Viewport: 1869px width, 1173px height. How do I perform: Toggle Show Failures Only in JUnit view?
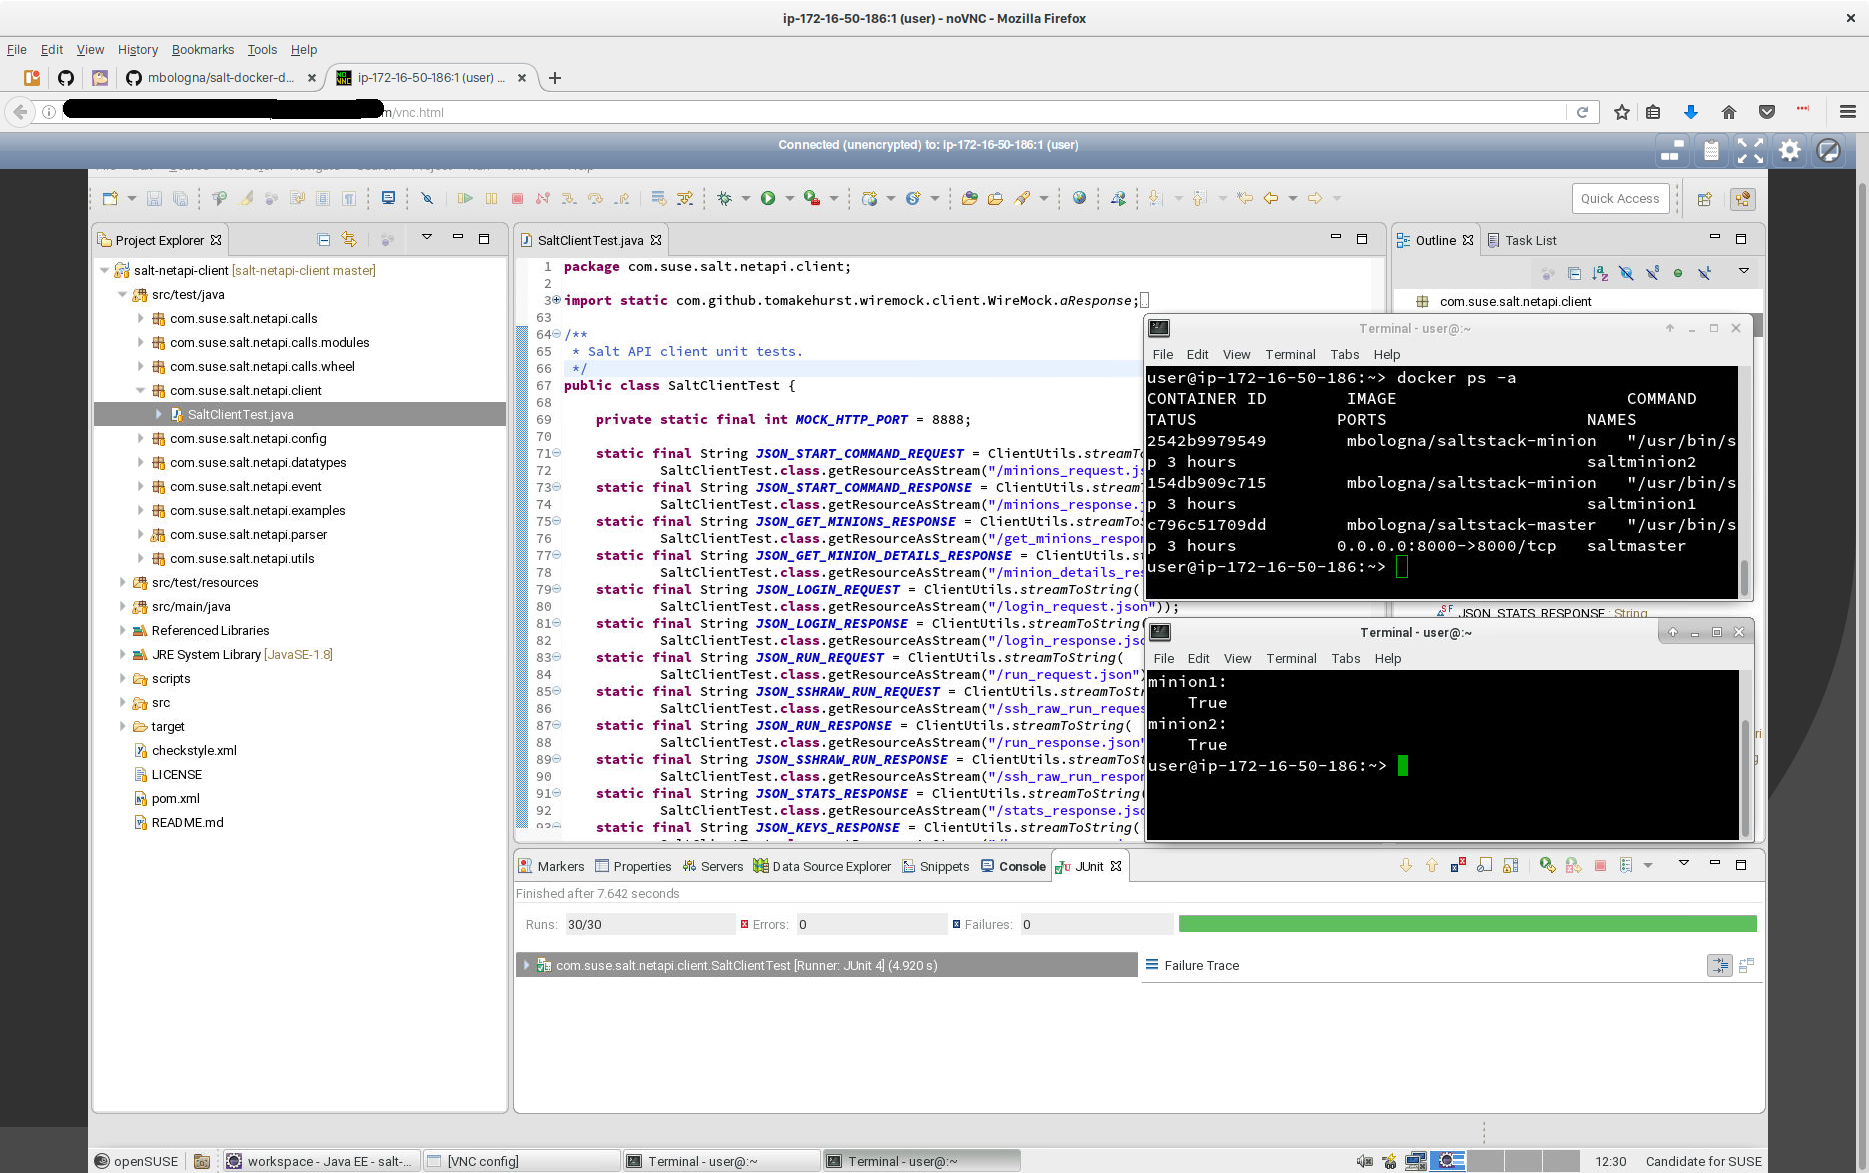(1458, 866)
